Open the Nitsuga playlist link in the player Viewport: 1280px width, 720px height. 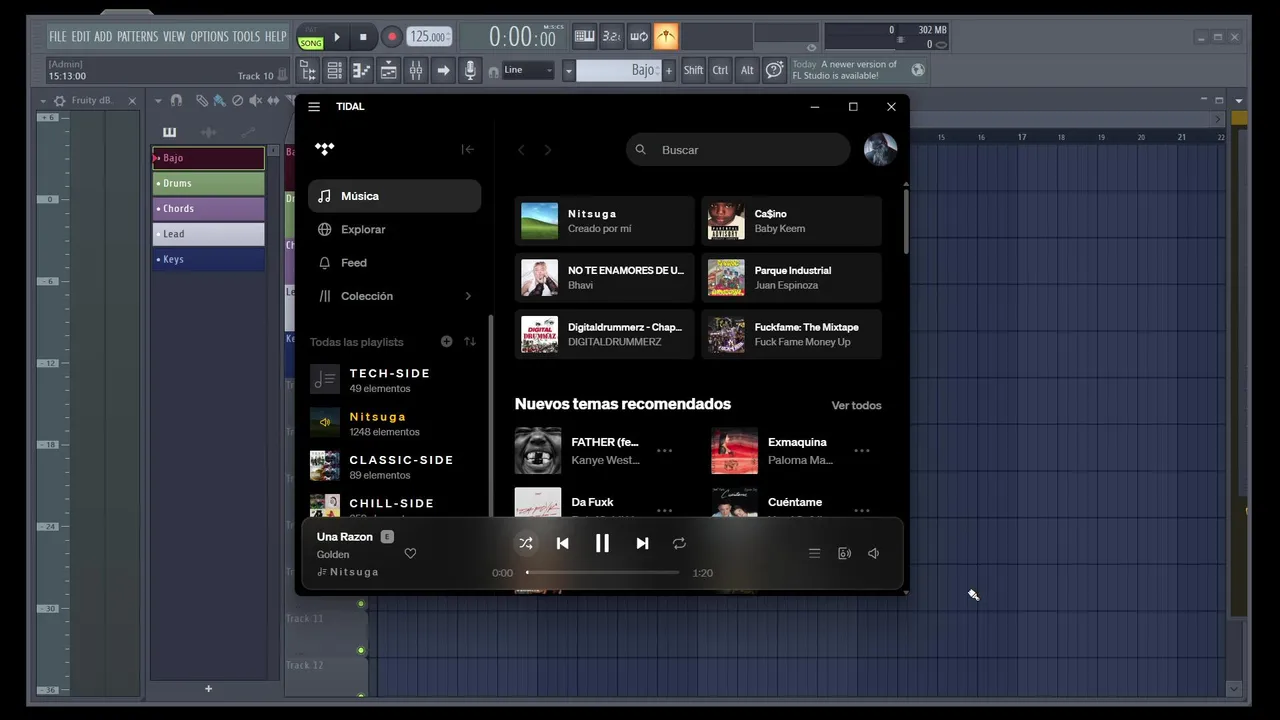click(x=354, y=572)
